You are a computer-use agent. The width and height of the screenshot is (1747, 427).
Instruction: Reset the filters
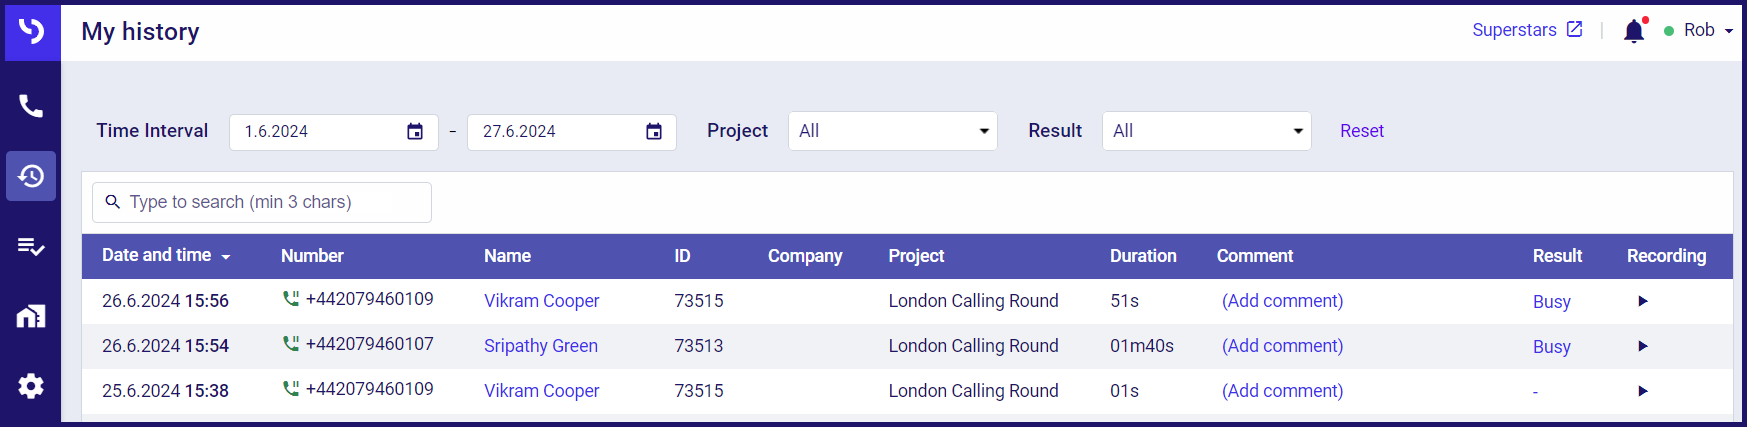(x=1362, y=131)
